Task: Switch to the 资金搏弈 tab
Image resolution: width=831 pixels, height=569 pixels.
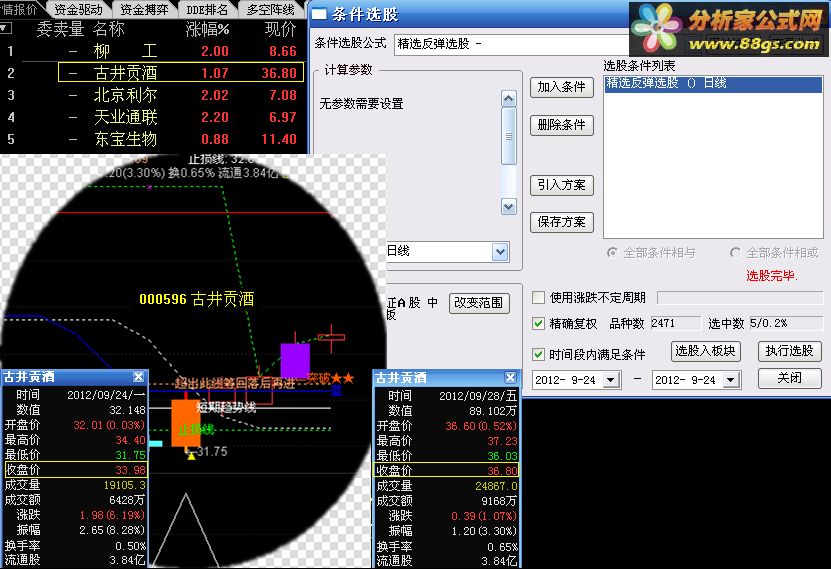Action: coord(144,10)
